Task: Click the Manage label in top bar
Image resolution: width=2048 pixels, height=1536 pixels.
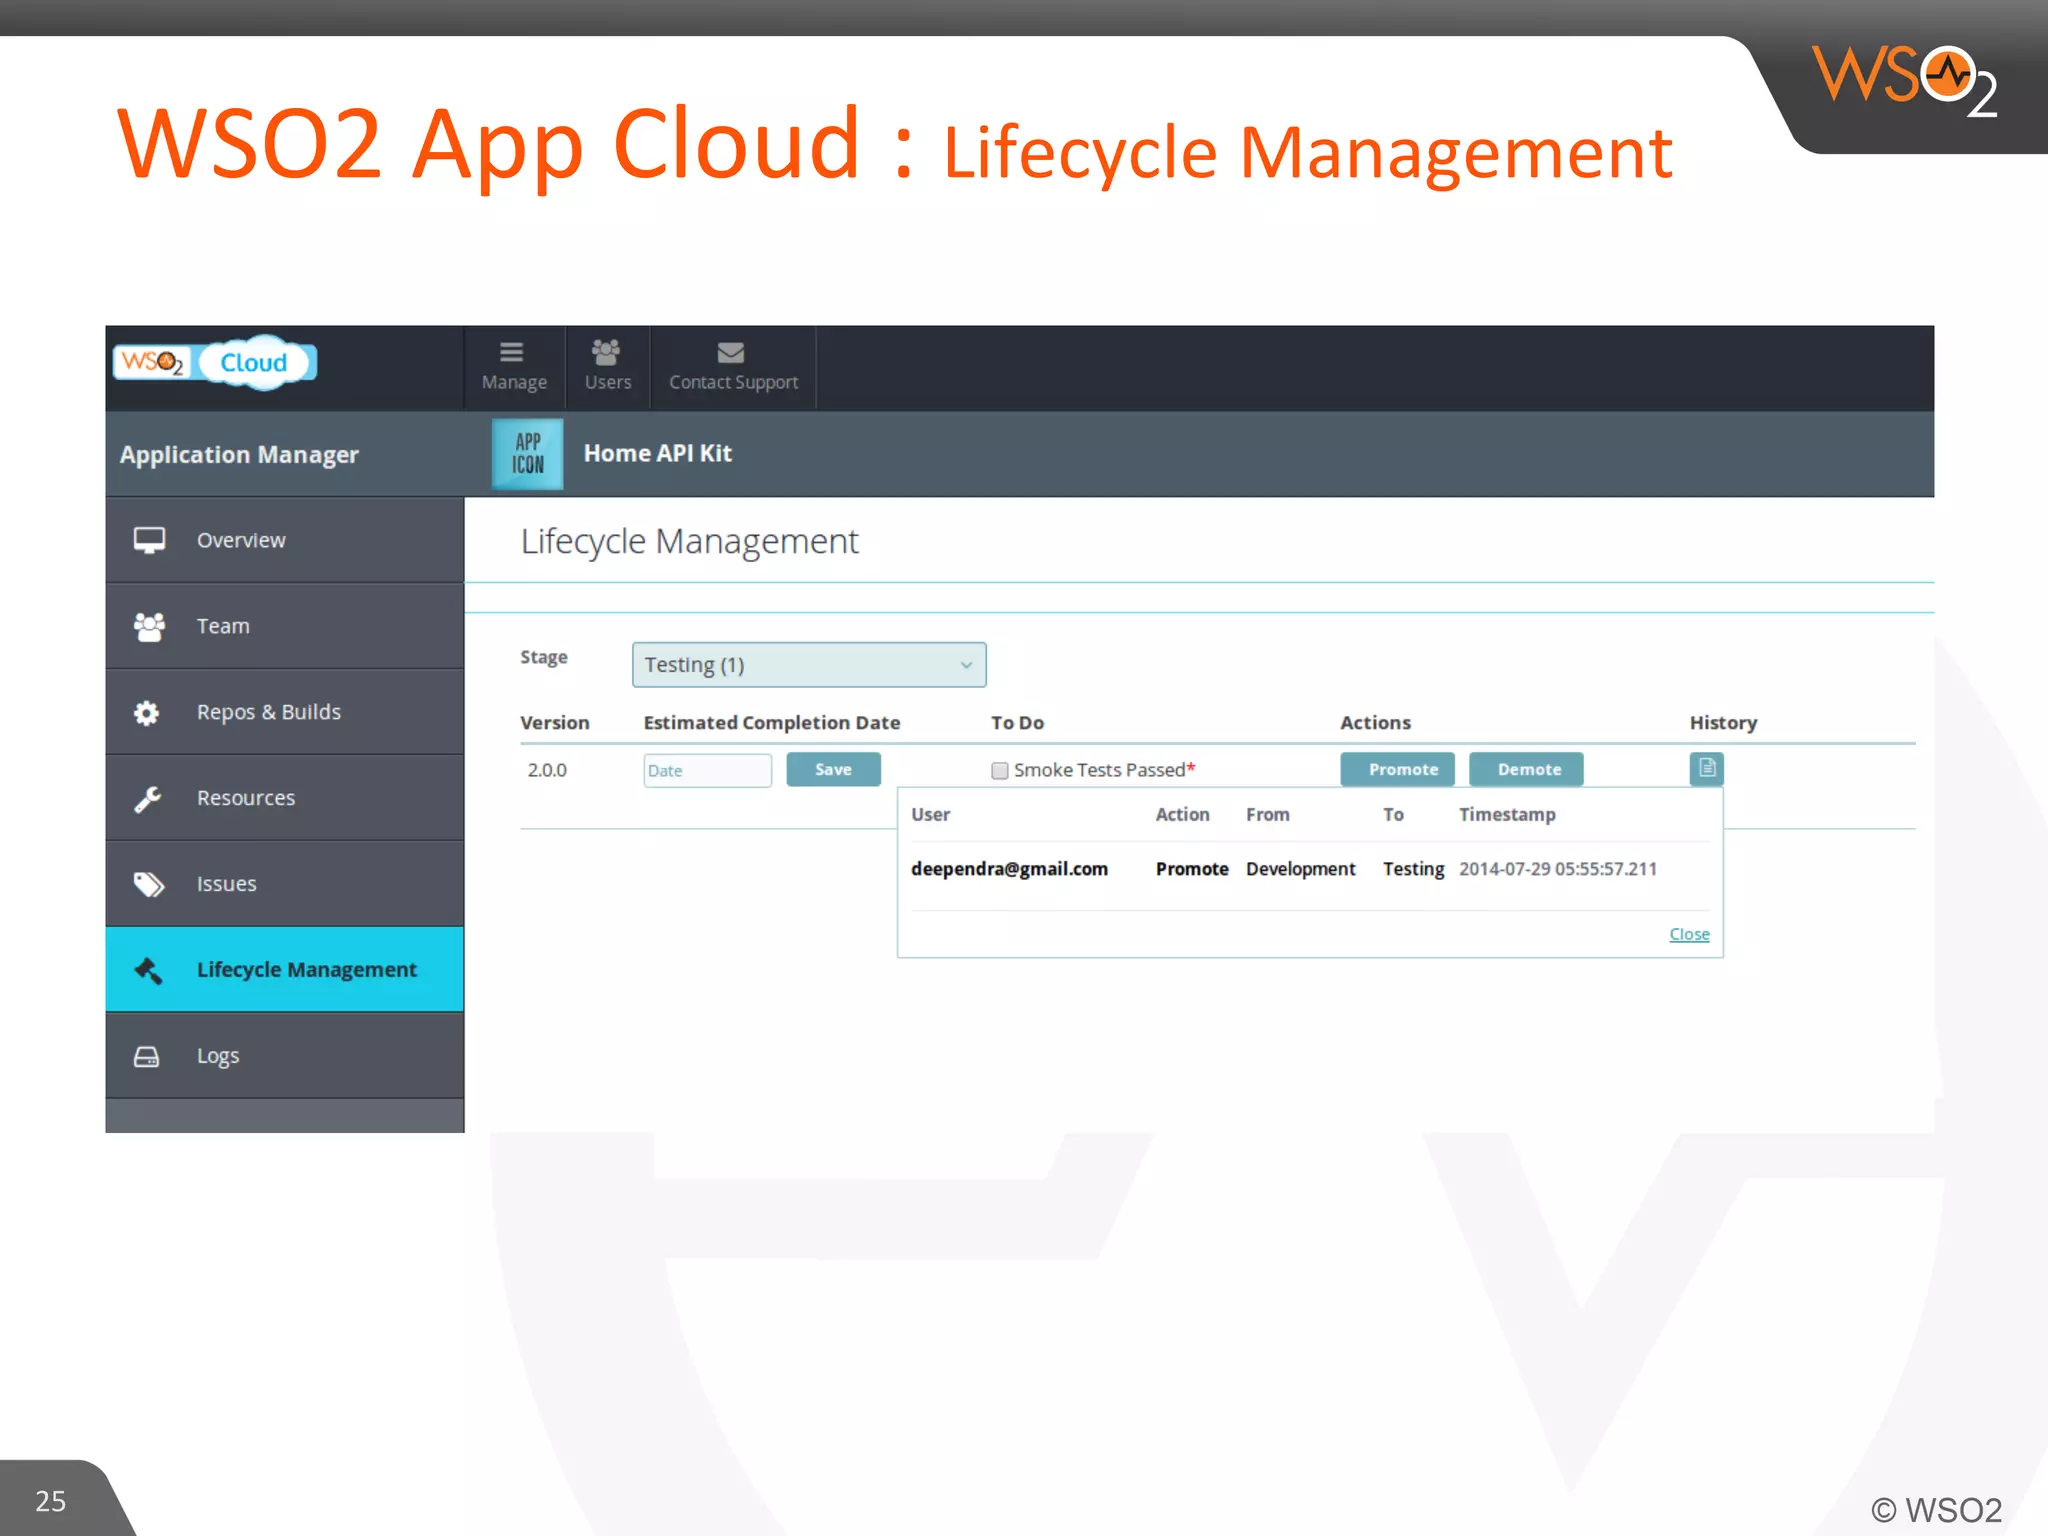Action: (x=514, y=382)
